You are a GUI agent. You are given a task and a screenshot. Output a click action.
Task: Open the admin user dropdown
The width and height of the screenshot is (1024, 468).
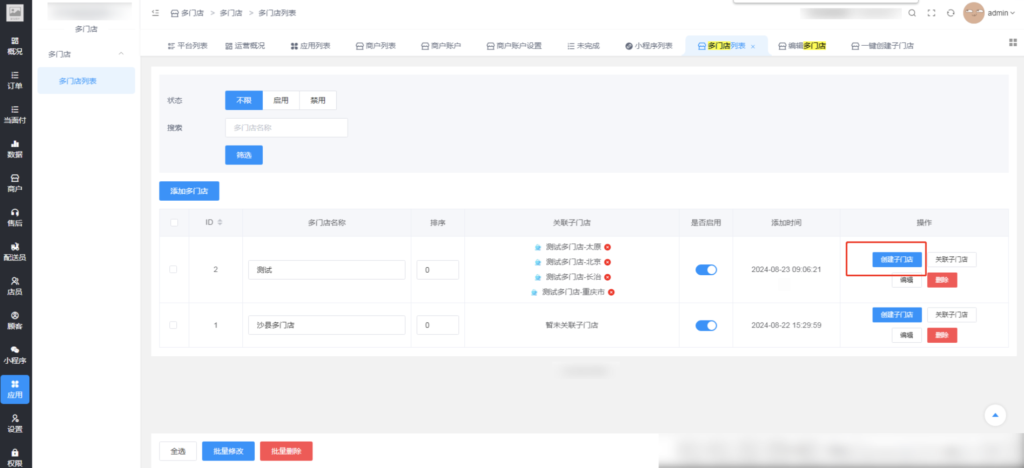pos(1002,13)
